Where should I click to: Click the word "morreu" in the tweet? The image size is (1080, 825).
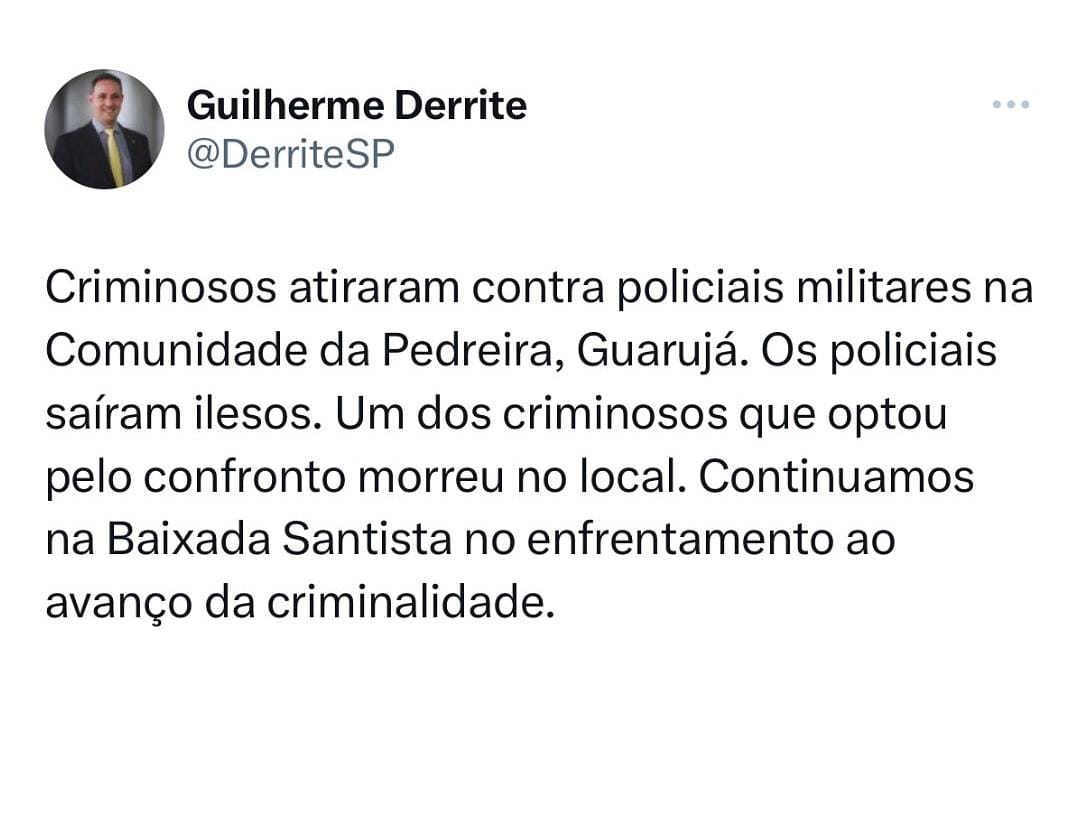click(x=430, y=478)
